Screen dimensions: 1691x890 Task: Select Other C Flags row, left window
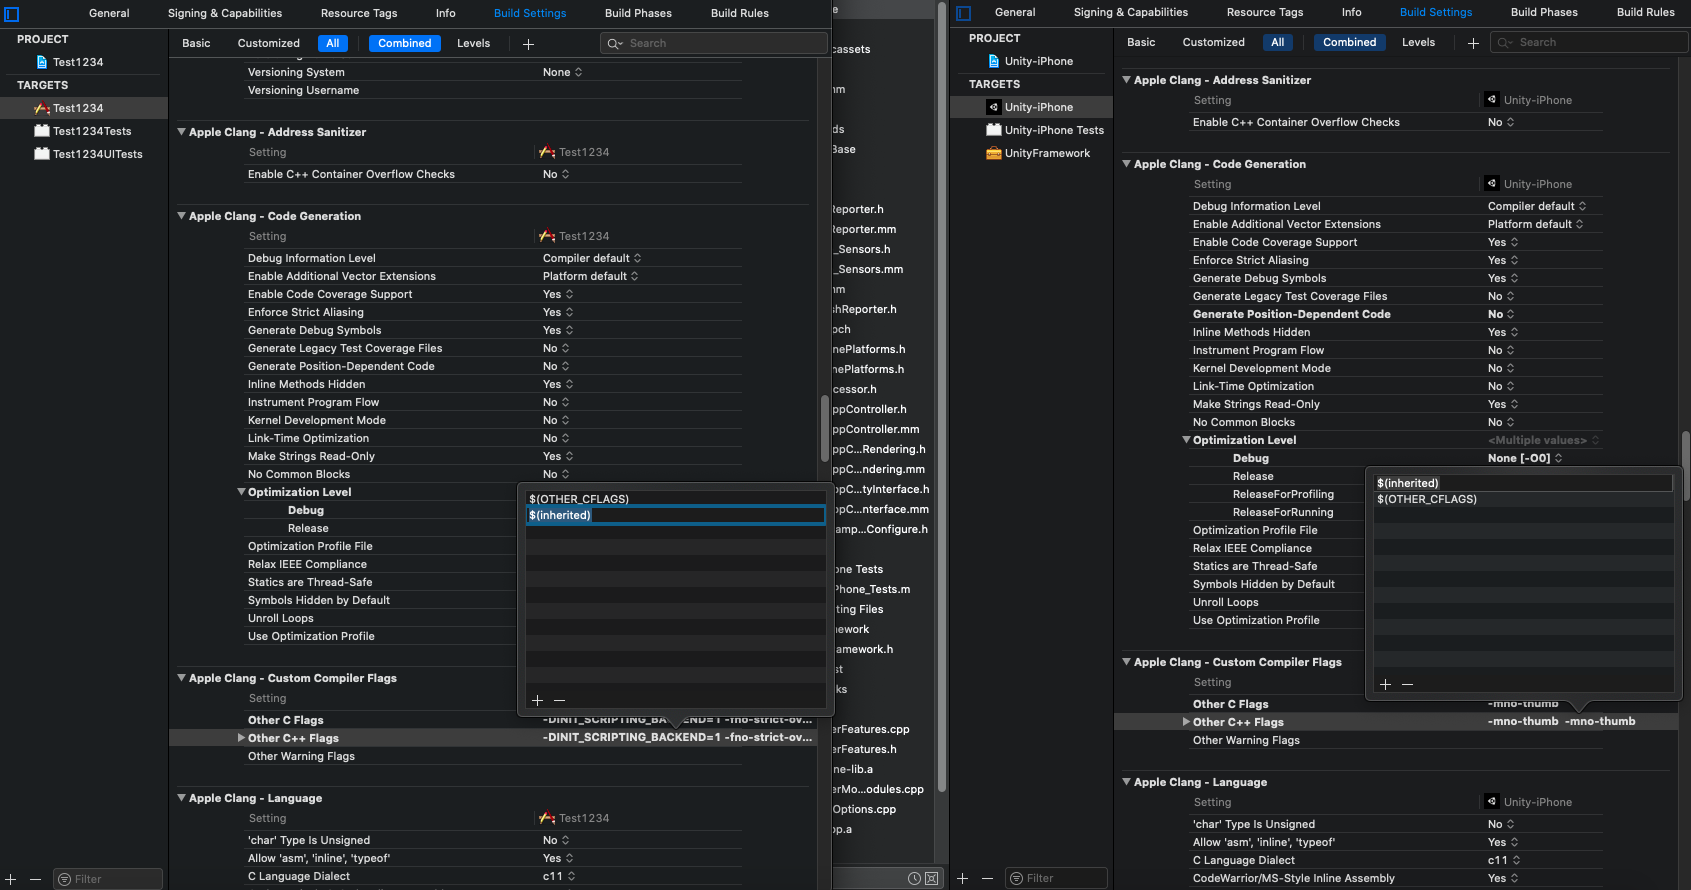pyautogui.click(x=494, y=720)
